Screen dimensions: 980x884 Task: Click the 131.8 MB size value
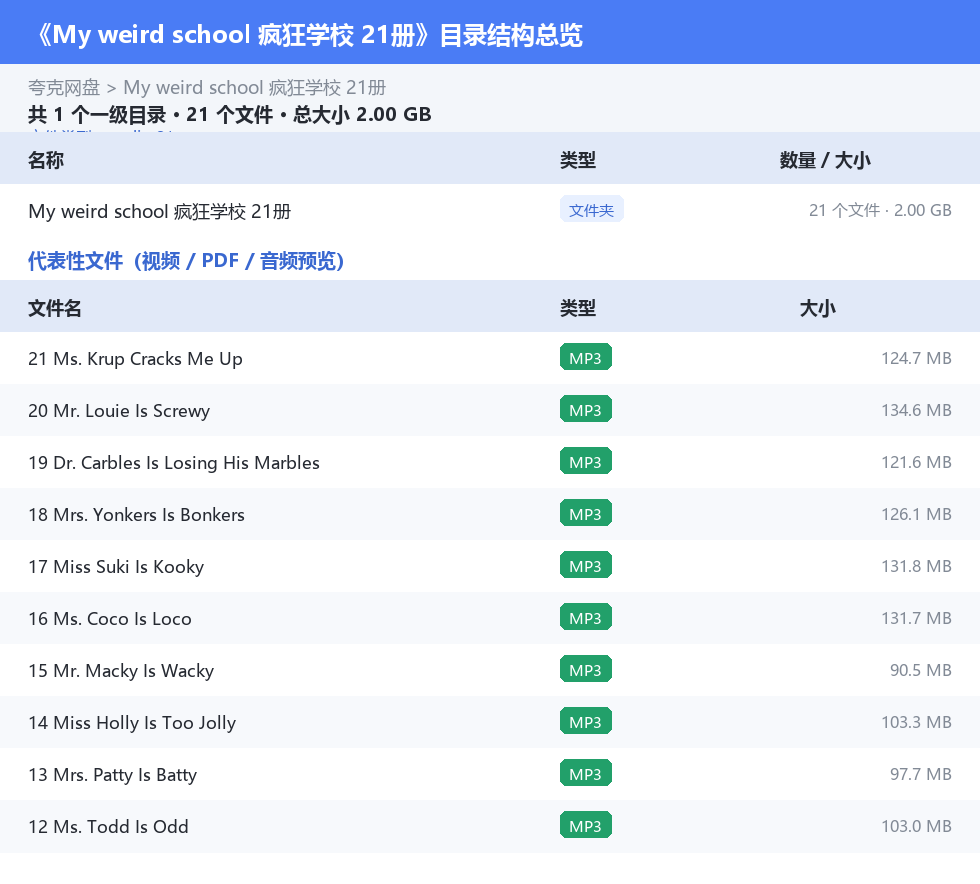click(x=916, y=566)
